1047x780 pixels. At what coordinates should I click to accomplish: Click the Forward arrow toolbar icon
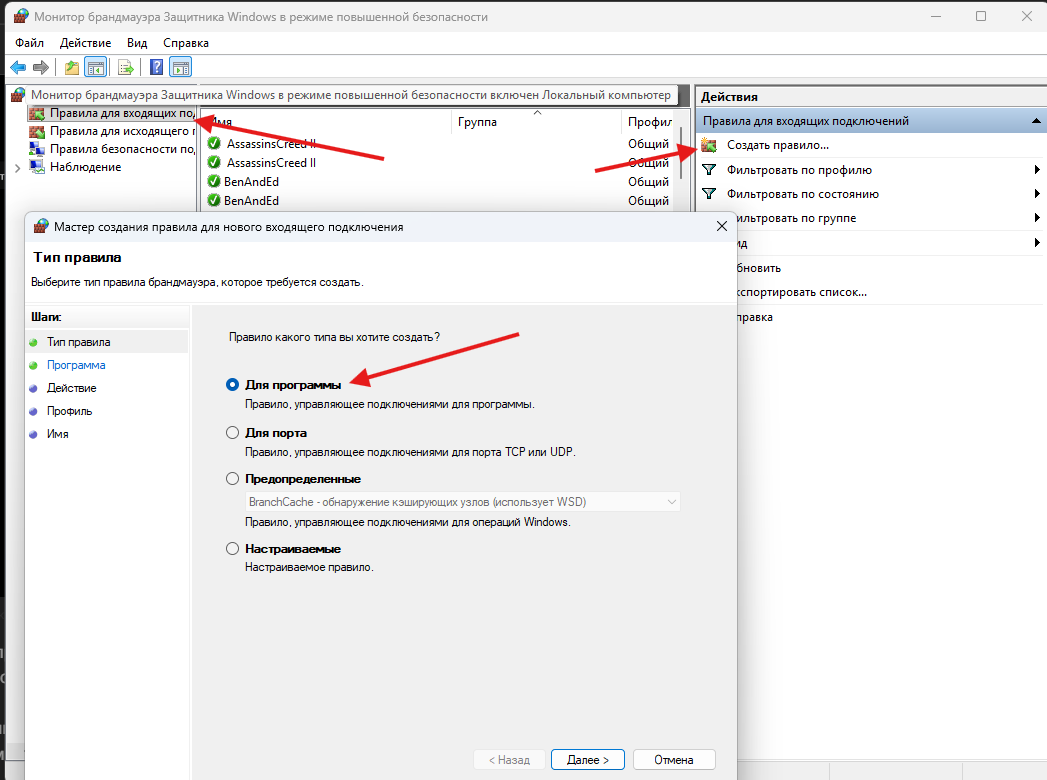[41, 67]
